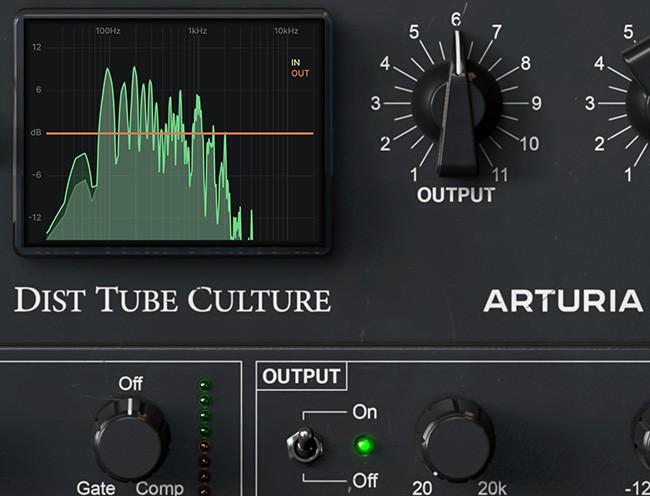Click the 'Off' label below the output switch

click(x=365, y=481)
